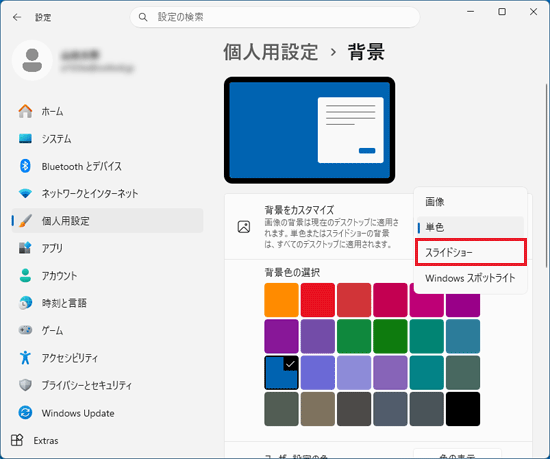Viewport: 550px width, 459px height.
Task: Pick the black background color swatch
Action: pos(463,409)
